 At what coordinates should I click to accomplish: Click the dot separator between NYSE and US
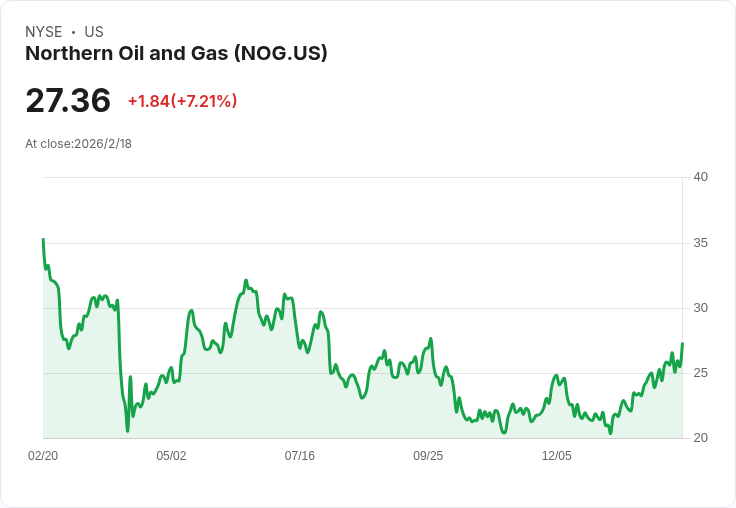click(x=73, y=32)
